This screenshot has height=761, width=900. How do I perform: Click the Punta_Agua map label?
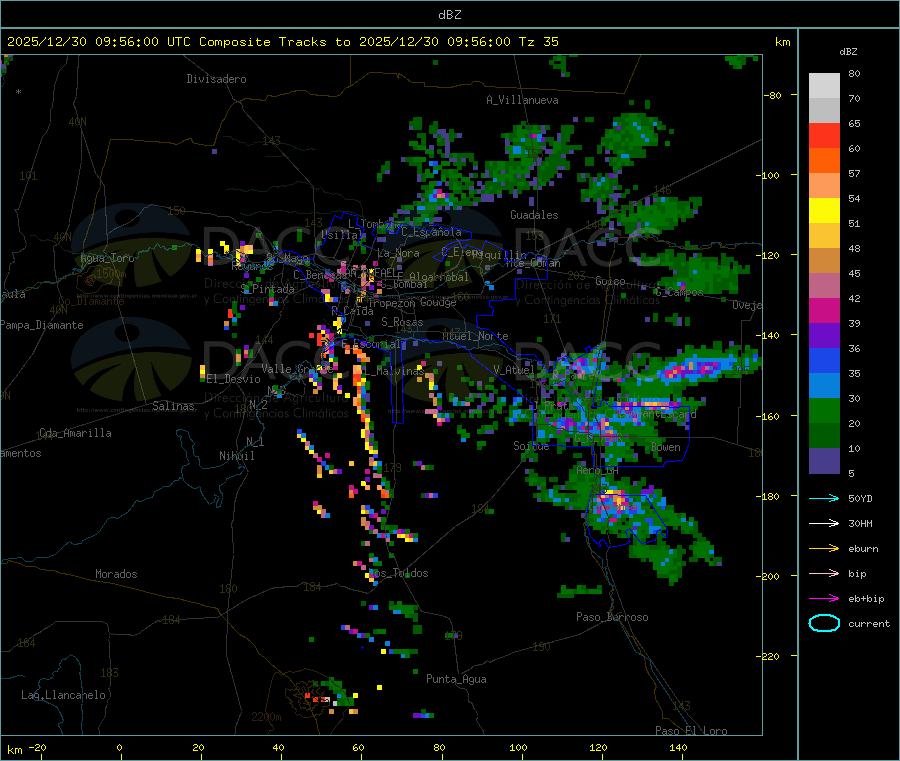point(456,679)
